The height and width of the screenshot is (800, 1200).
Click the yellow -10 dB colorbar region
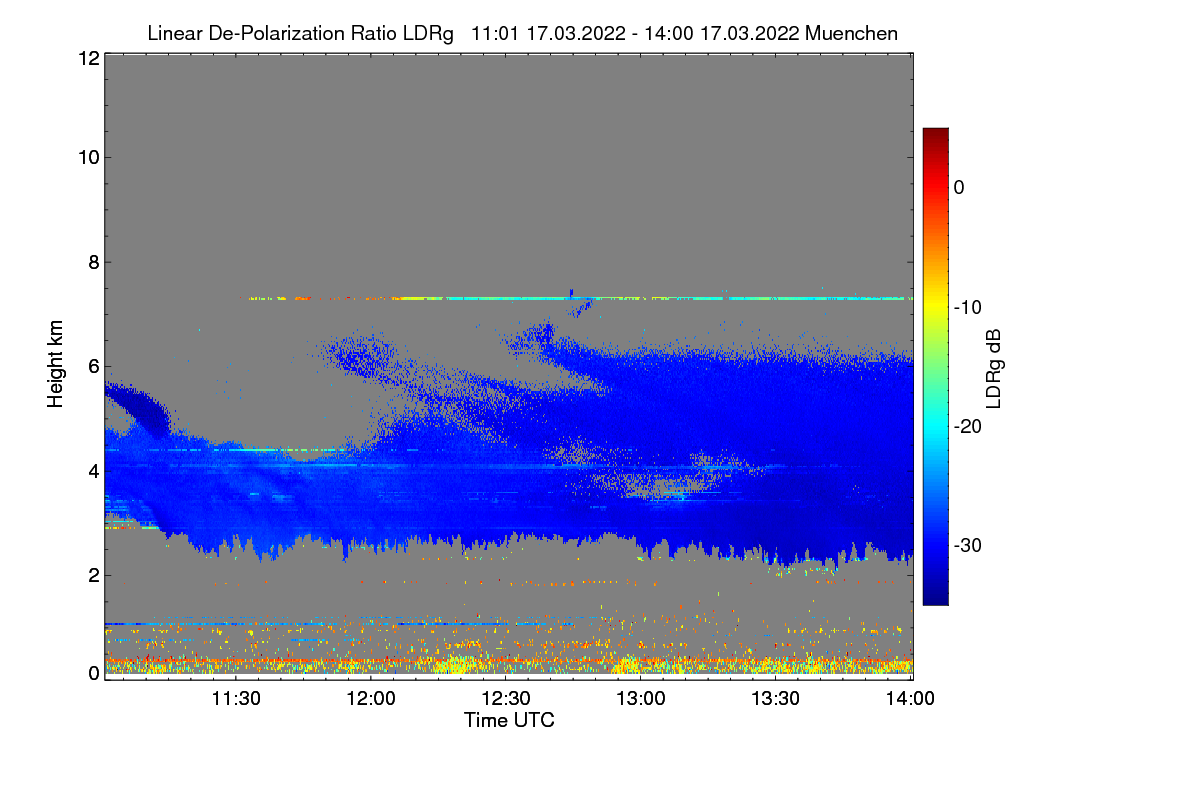pos(935,307)
